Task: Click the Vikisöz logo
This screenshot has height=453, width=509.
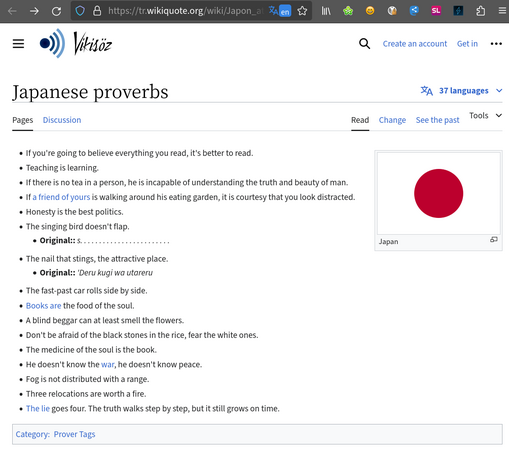Action: pos(76,43)
